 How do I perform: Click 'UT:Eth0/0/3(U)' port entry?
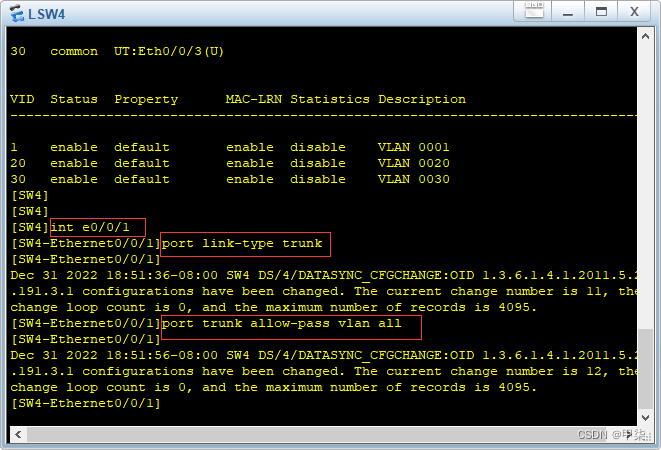pos(169,51)
